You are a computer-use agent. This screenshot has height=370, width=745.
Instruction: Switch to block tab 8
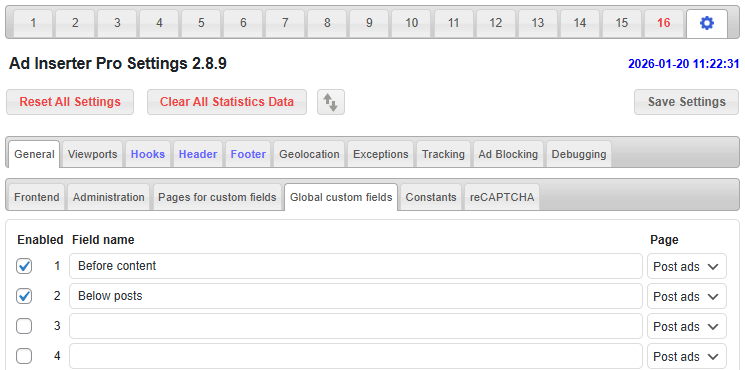point(327,23)
